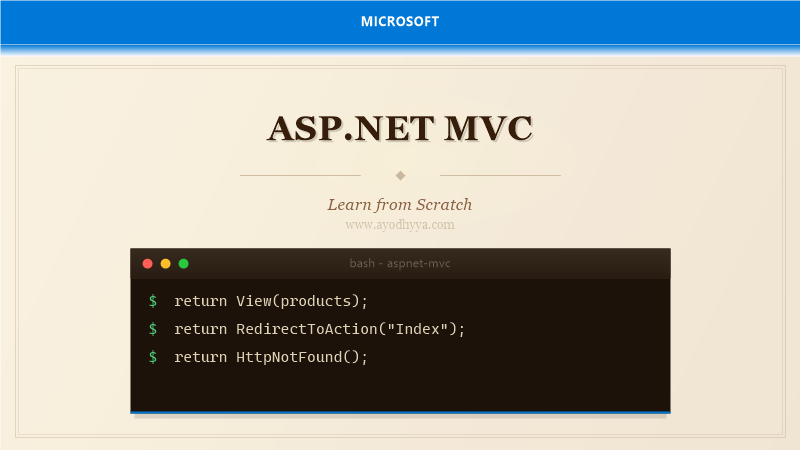Click the dollar prompt before HttpNotFound
The image size is (800, 450).
(x=153, y=357)
